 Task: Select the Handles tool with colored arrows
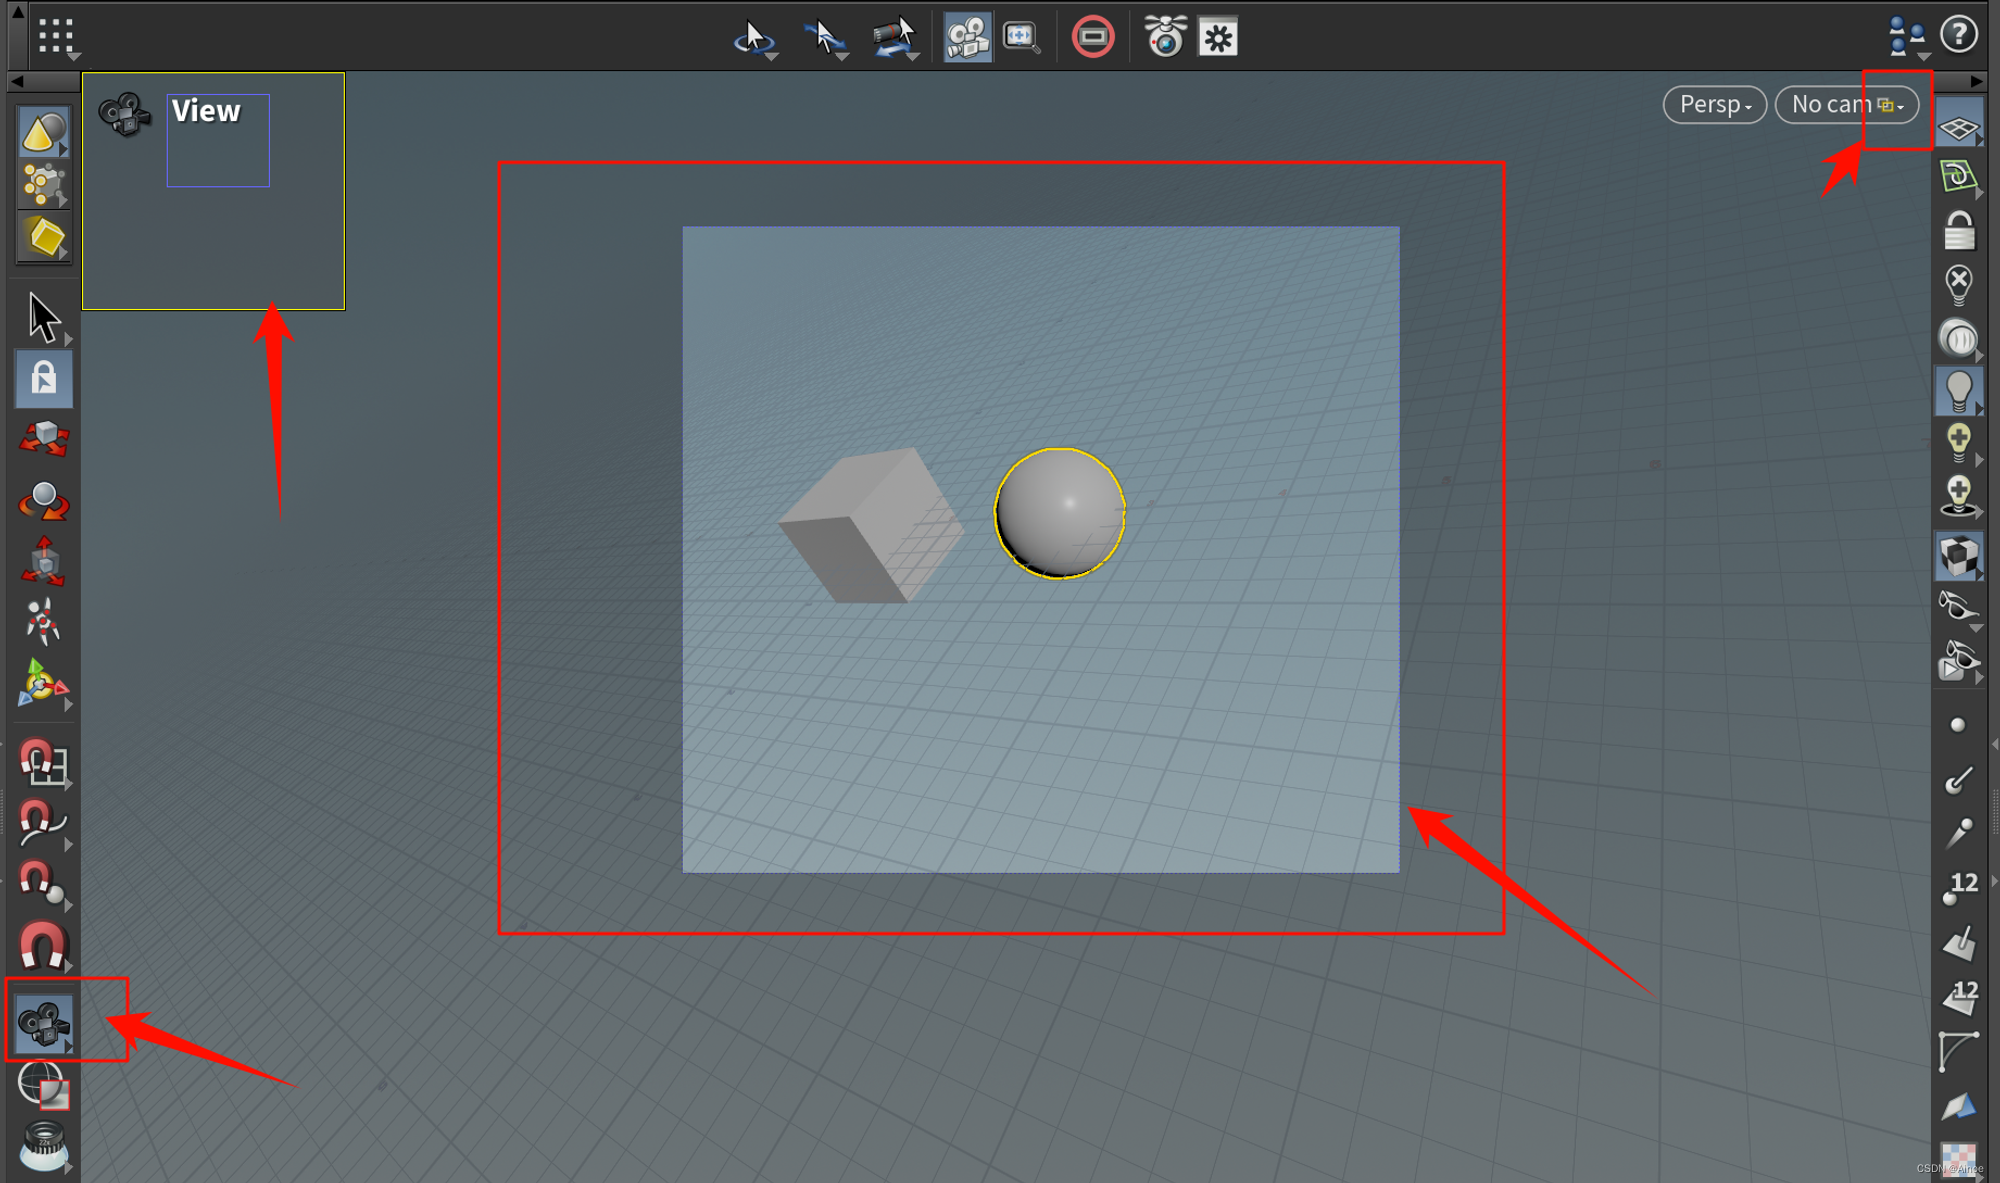click(x=44, y=684)
